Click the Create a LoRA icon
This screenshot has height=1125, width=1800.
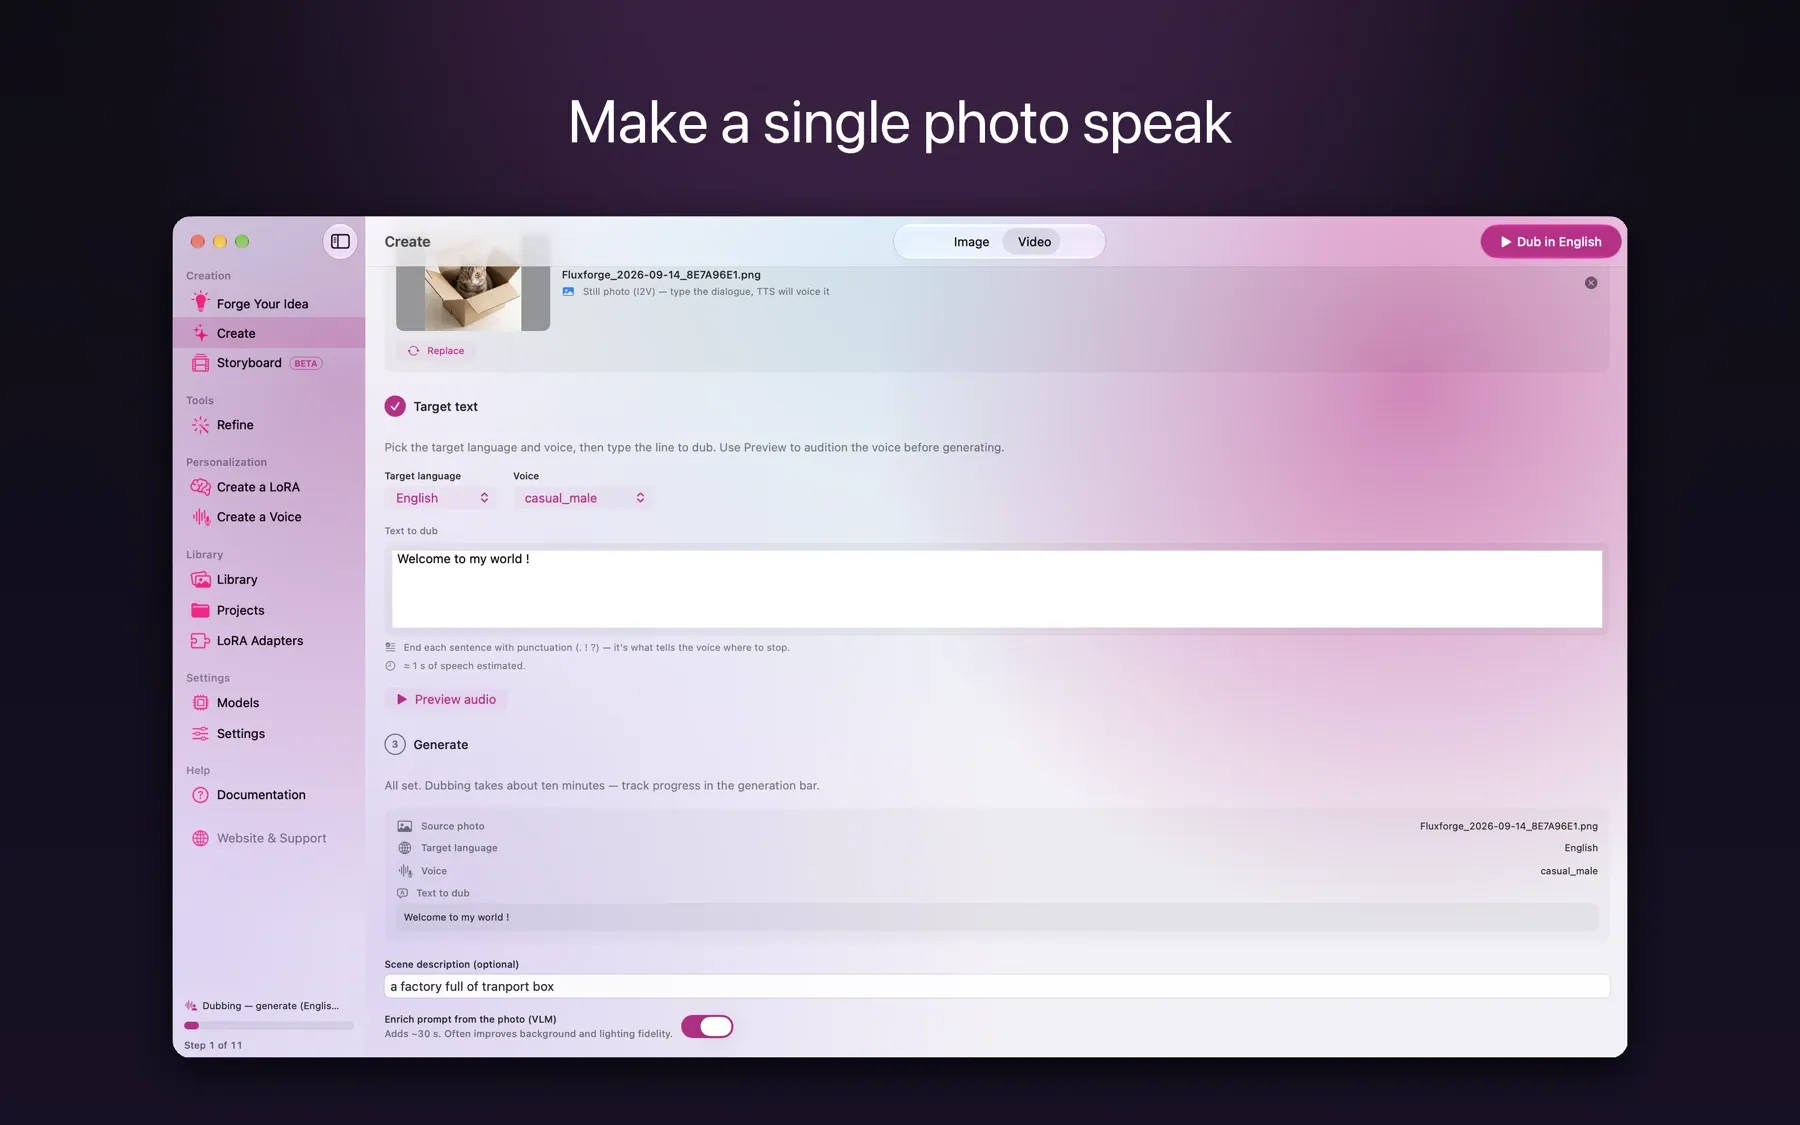pyautogui.click(x=200, y=487)
